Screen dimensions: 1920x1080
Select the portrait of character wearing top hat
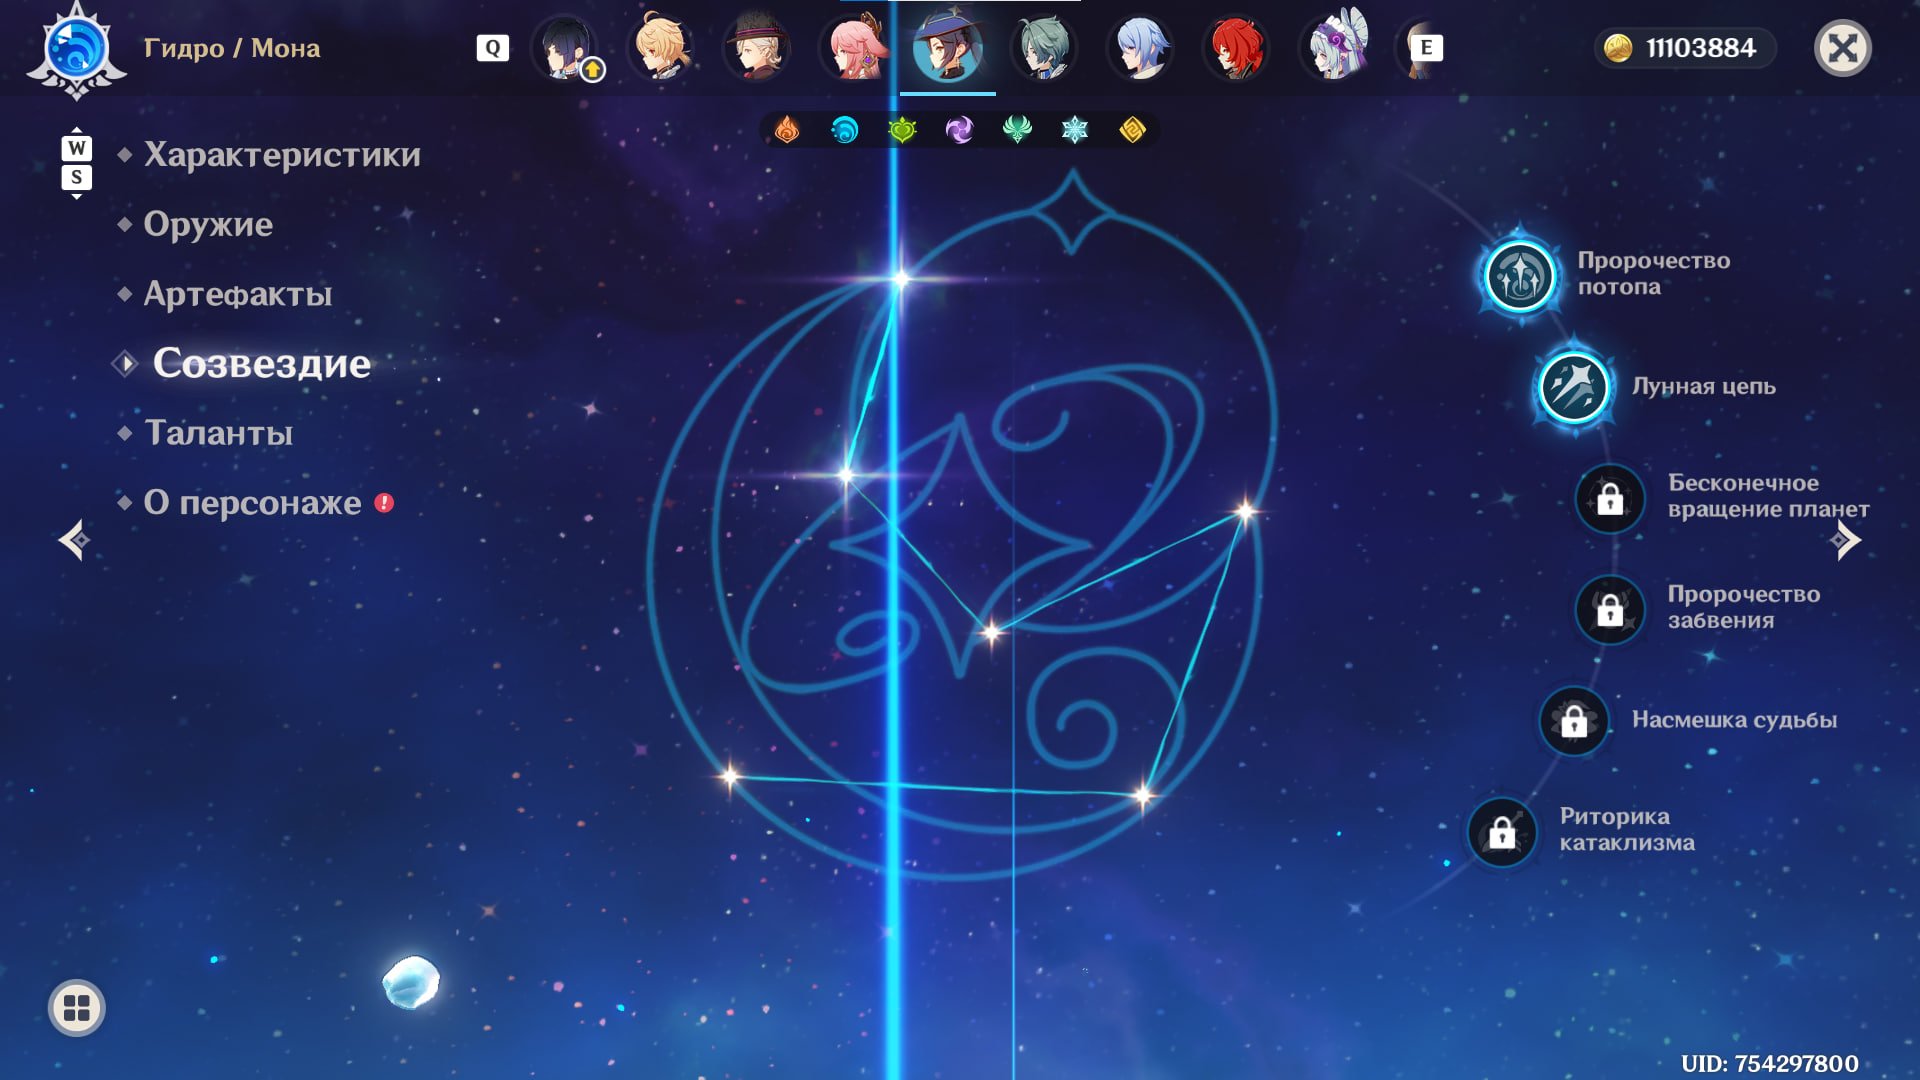pos(757,48)
